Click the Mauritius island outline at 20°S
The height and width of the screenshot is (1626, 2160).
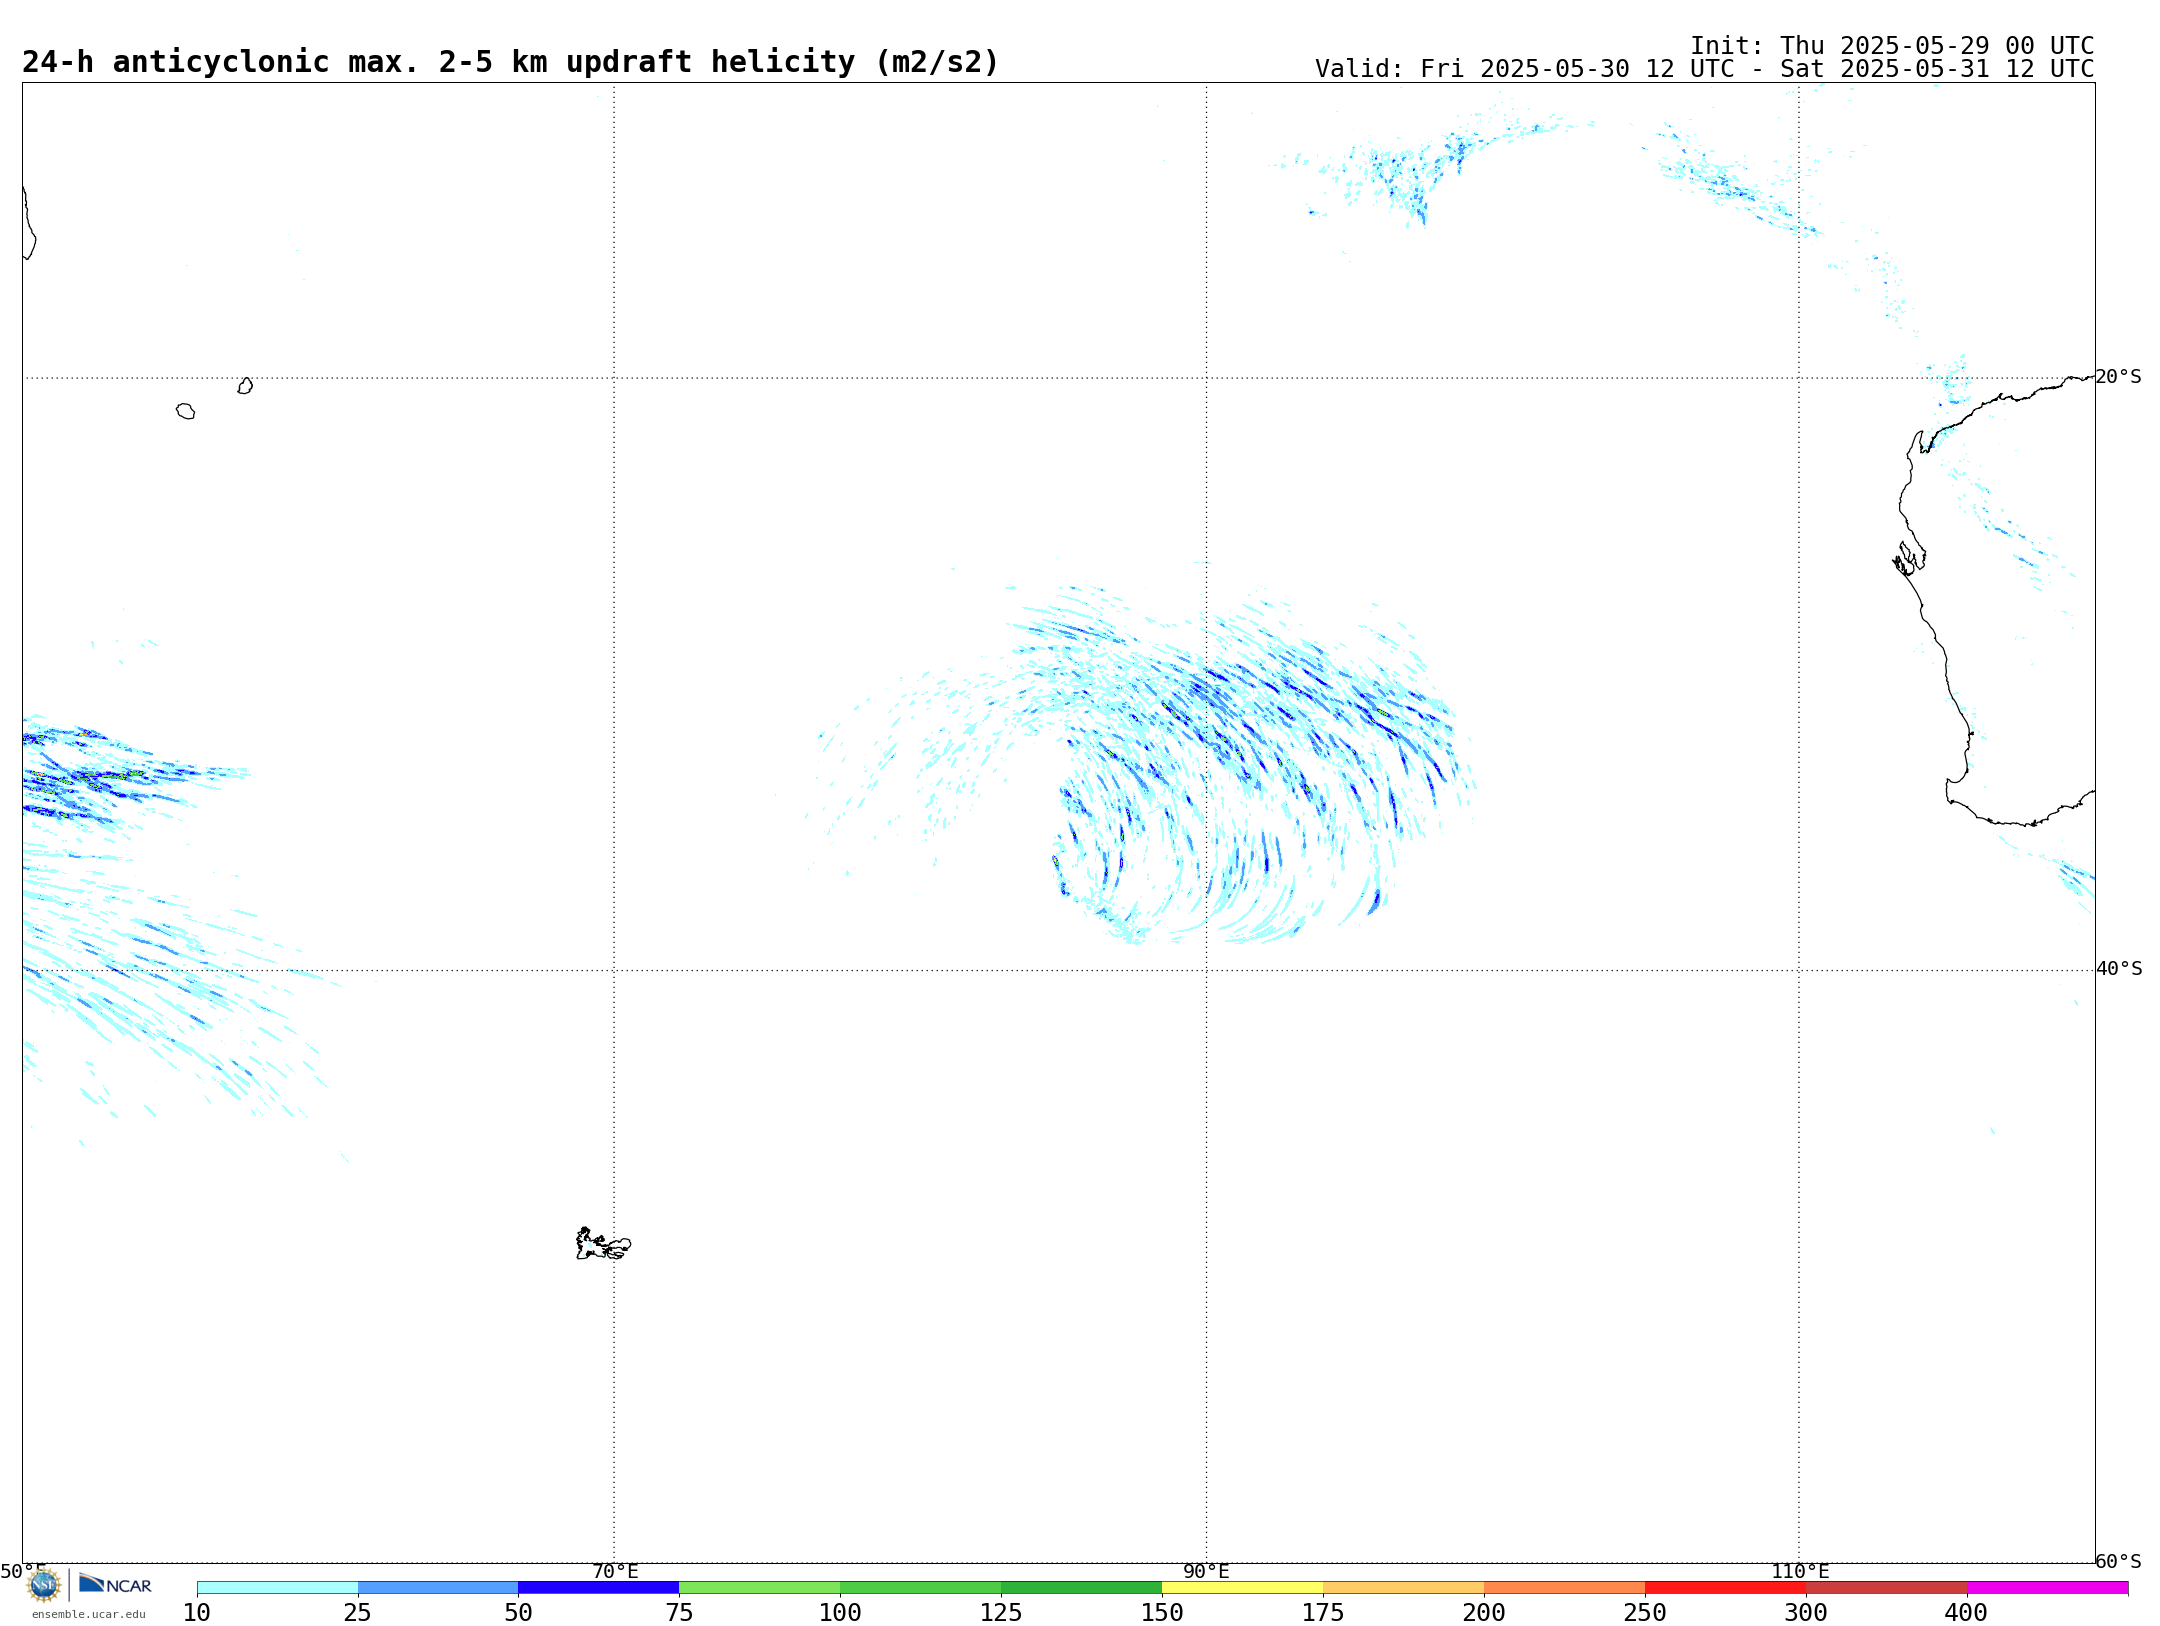pos(245,386)
